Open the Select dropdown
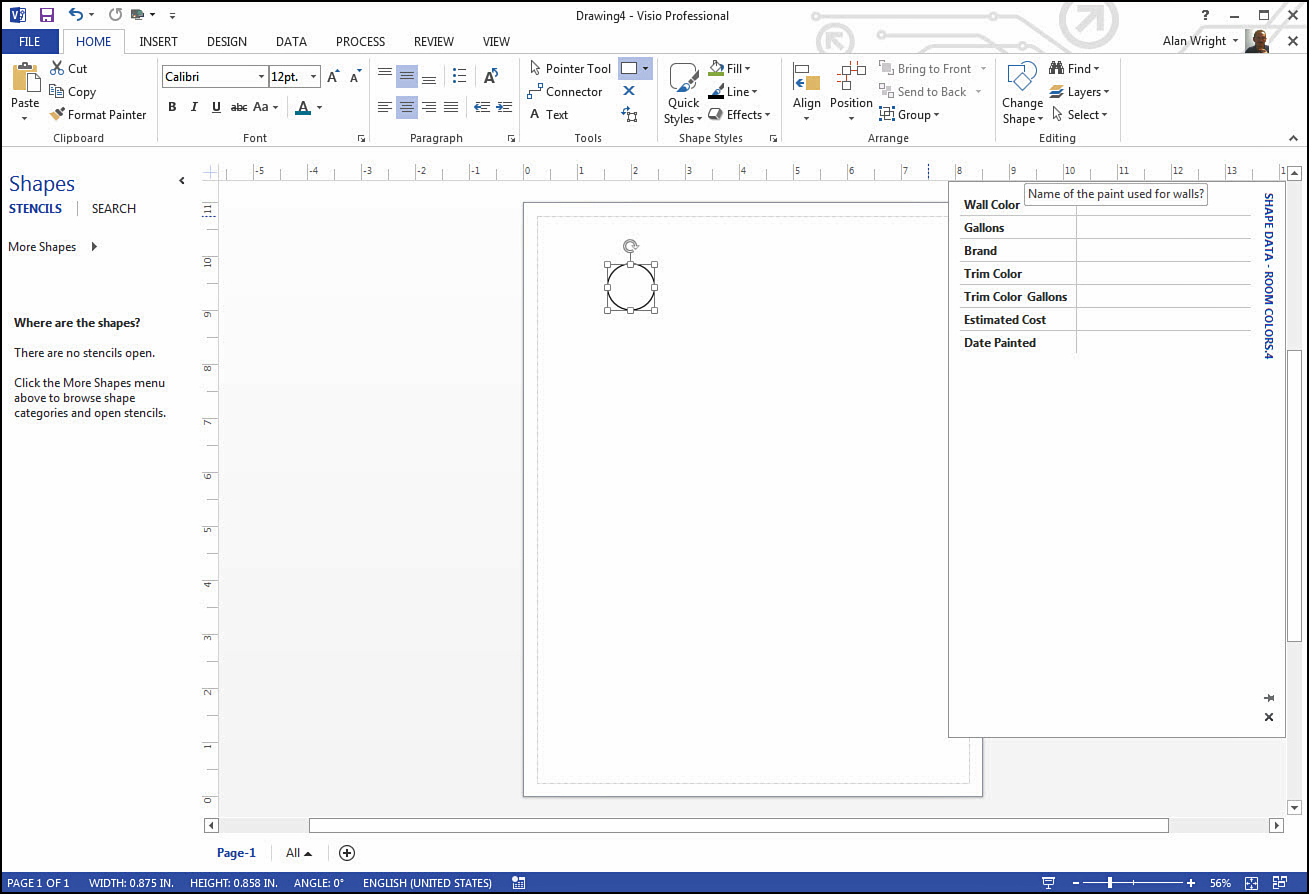Viewport: 1309px width, 894px height. pyautogui.click(x=1079, y=115)
